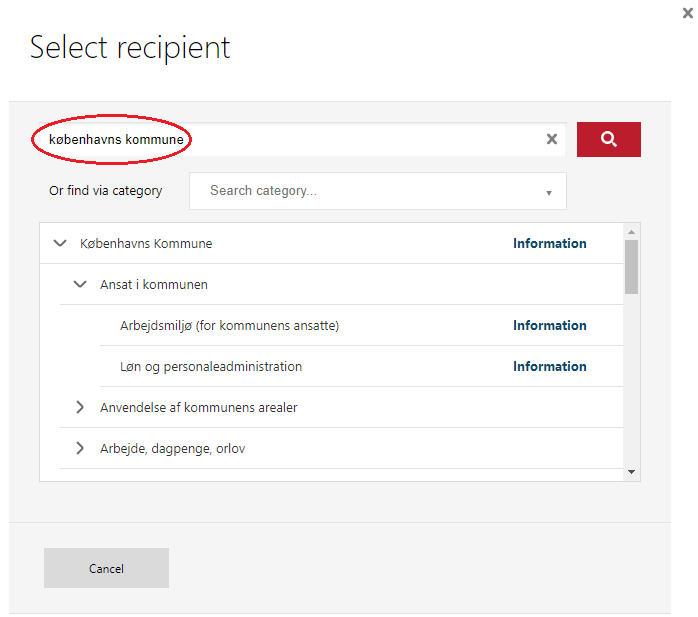
Task: Select the Københavns Kommune entry
Action: point(146,244)
